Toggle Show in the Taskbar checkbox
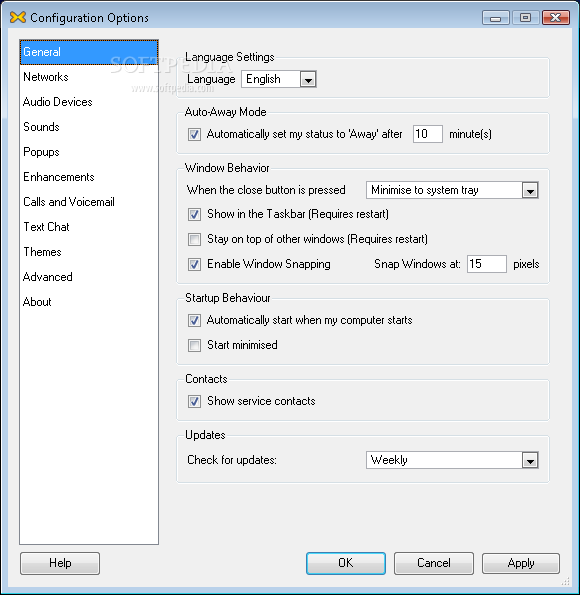 [x=194, y=214]
